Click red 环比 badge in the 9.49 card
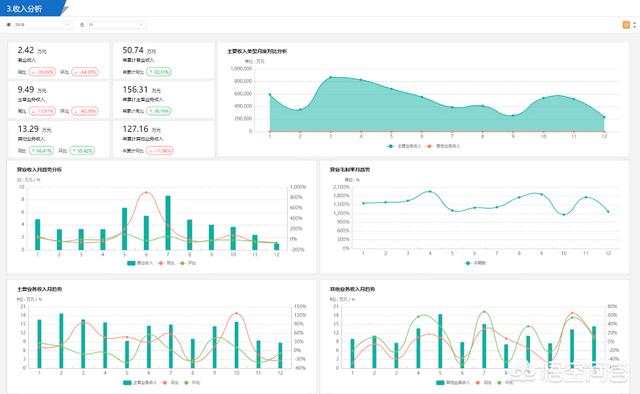The width and height of the screenshot is (640, 394). pyautogui.click(x=85, y=111)
